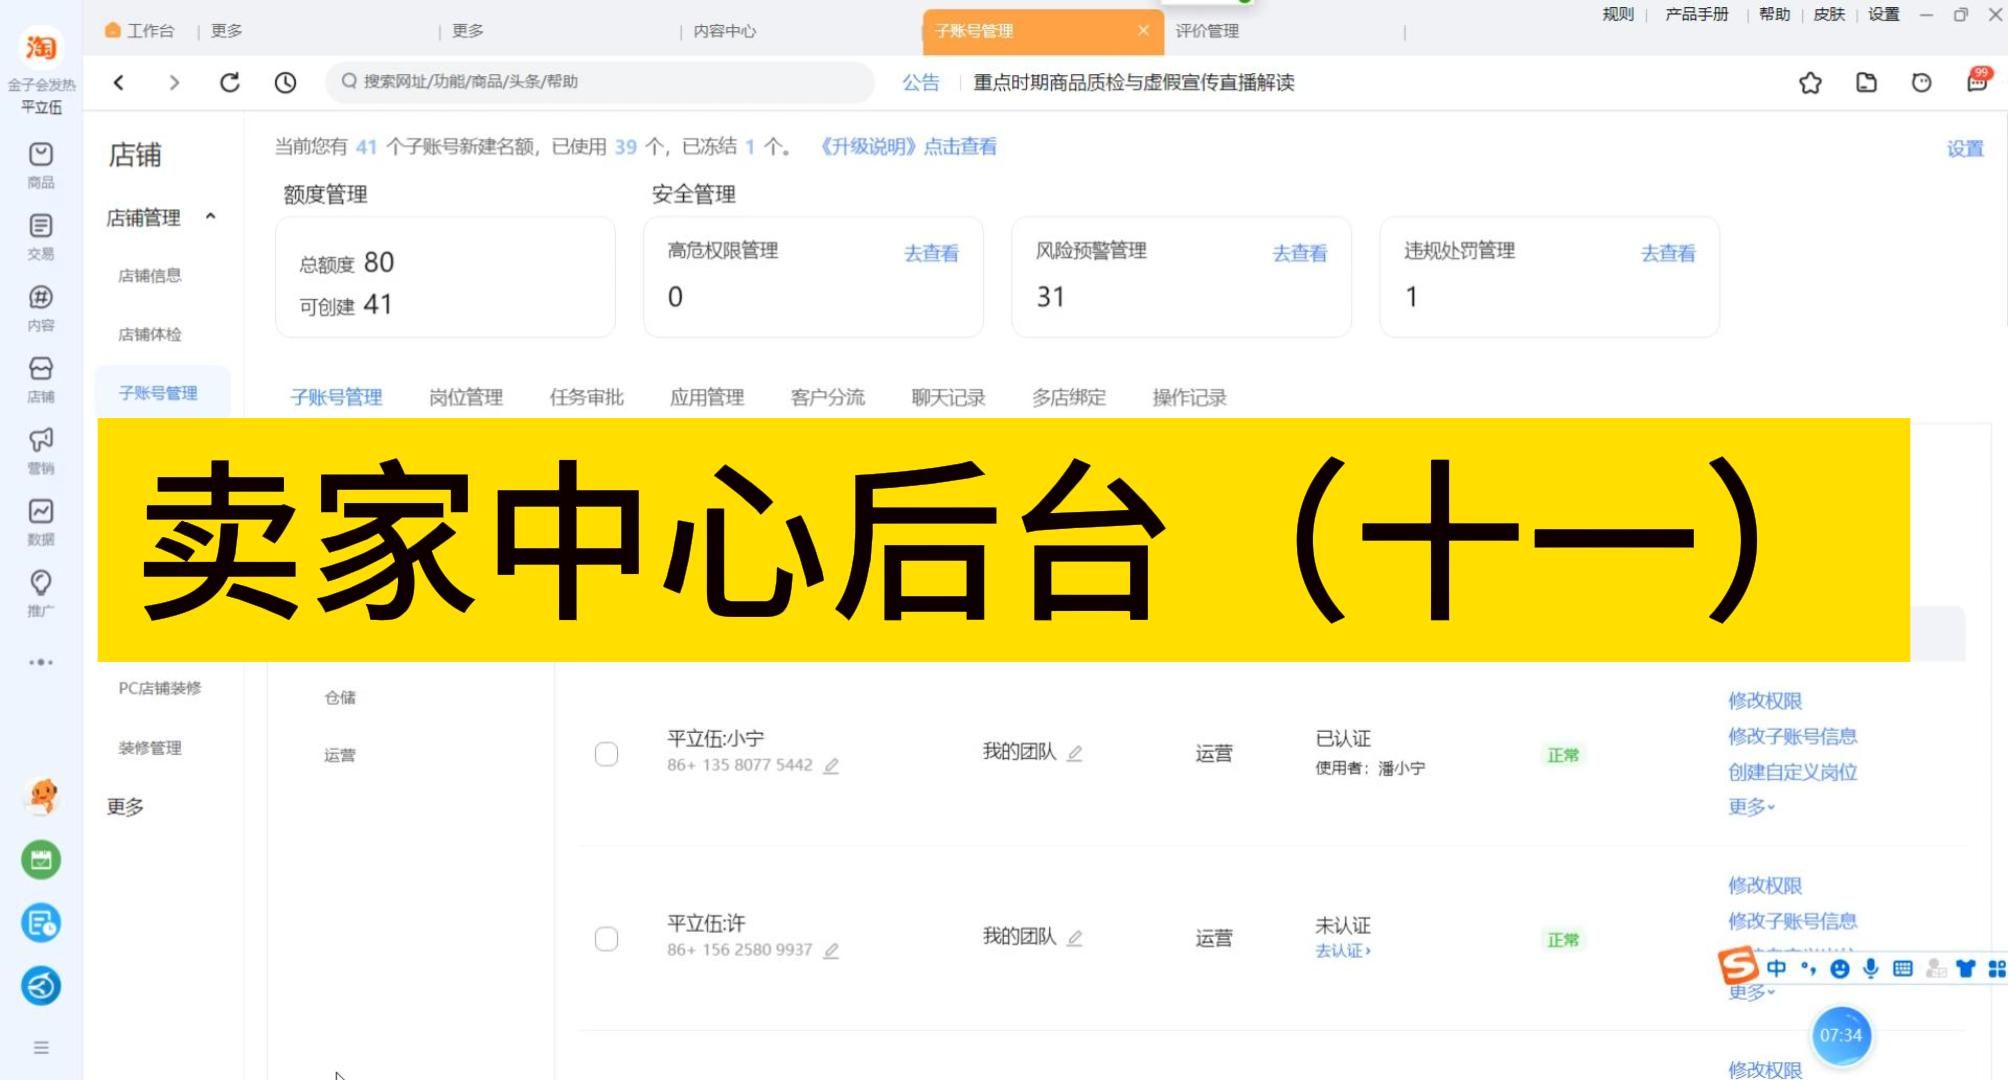2008x1080 pixels.
Task: Close the 子账号管理 tab
Action: click(x=1144, y=31)
